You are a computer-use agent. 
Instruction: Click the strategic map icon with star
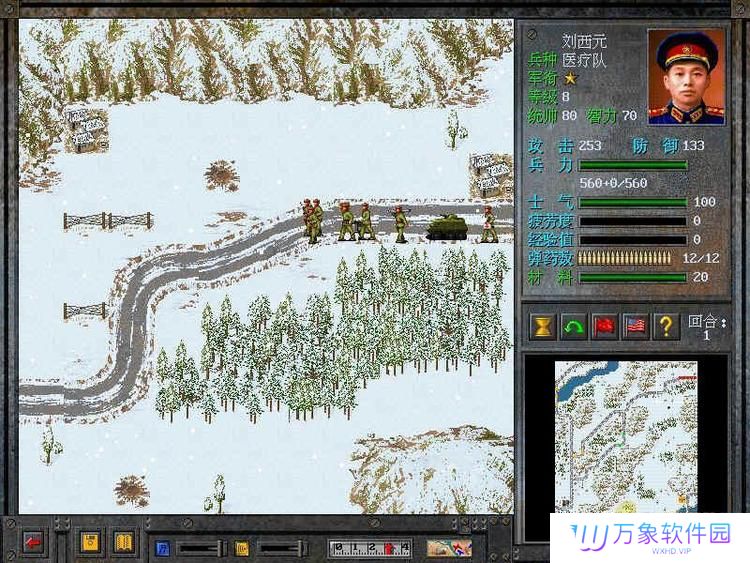(x=449, y=548)
